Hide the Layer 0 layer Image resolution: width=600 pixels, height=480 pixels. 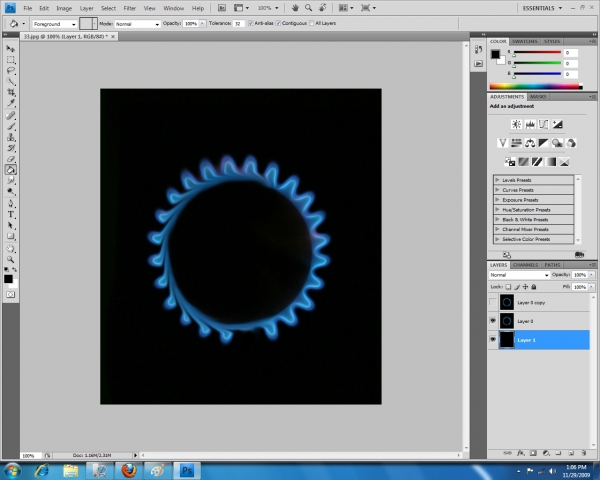pyautogui.click(x=493, y=321)
